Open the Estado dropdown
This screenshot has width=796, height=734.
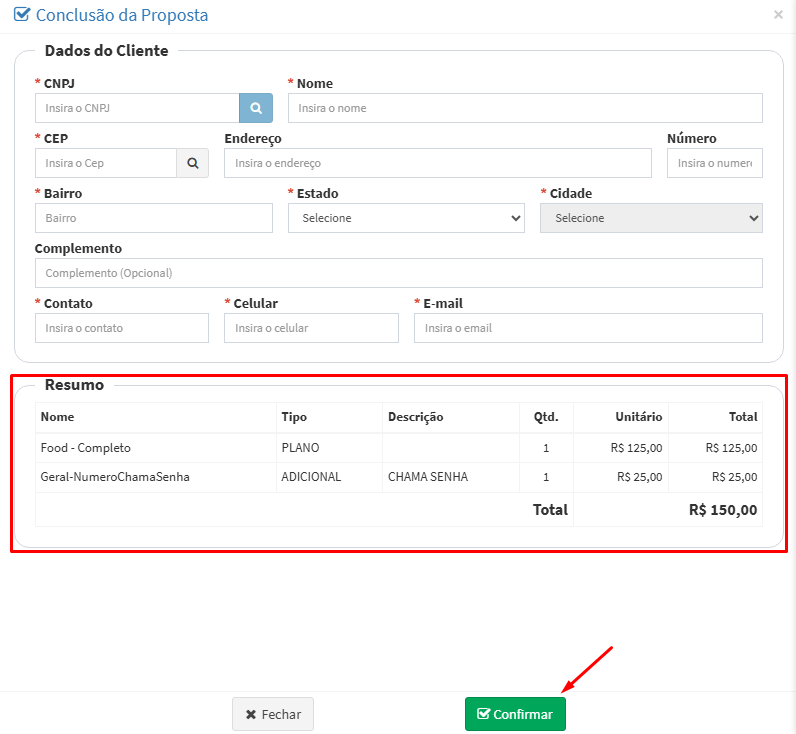[406, 218]
